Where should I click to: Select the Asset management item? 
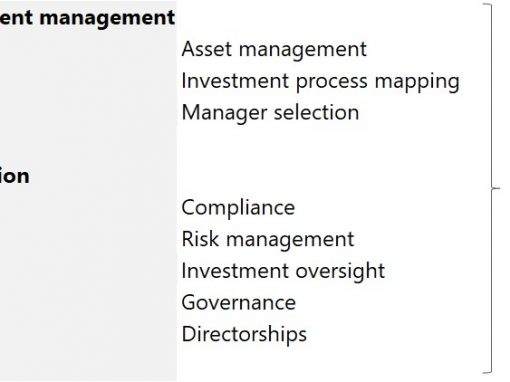click(274, 50)
